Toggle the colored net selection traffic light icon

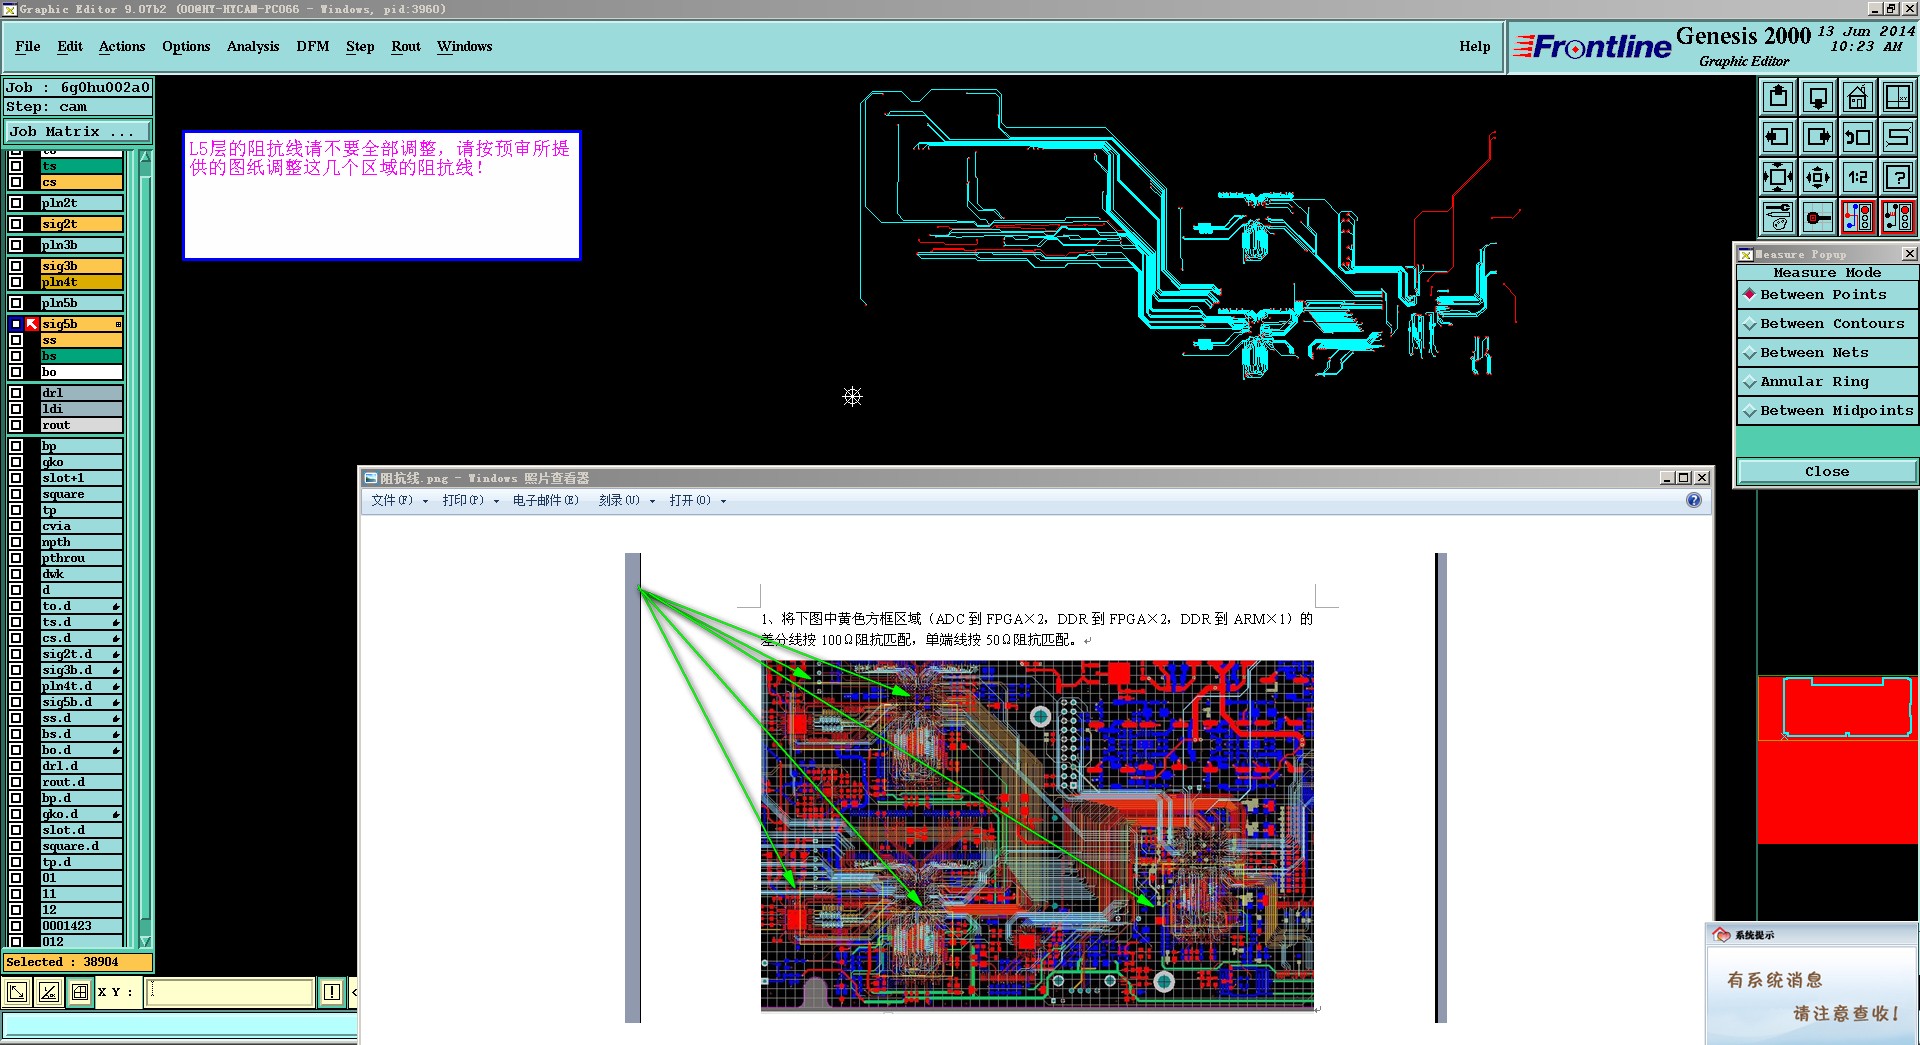(1858, 217)
